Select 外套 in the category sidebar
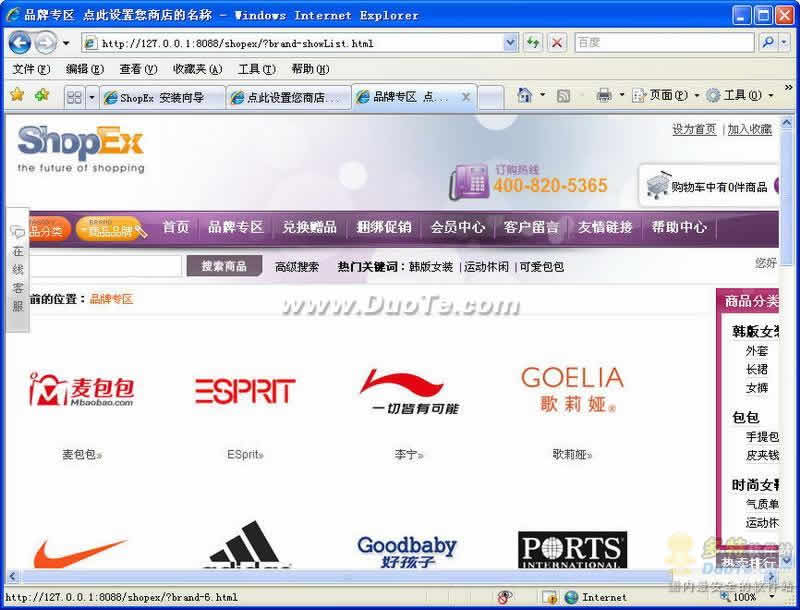The image size is (800, 610). click(757, 351)
